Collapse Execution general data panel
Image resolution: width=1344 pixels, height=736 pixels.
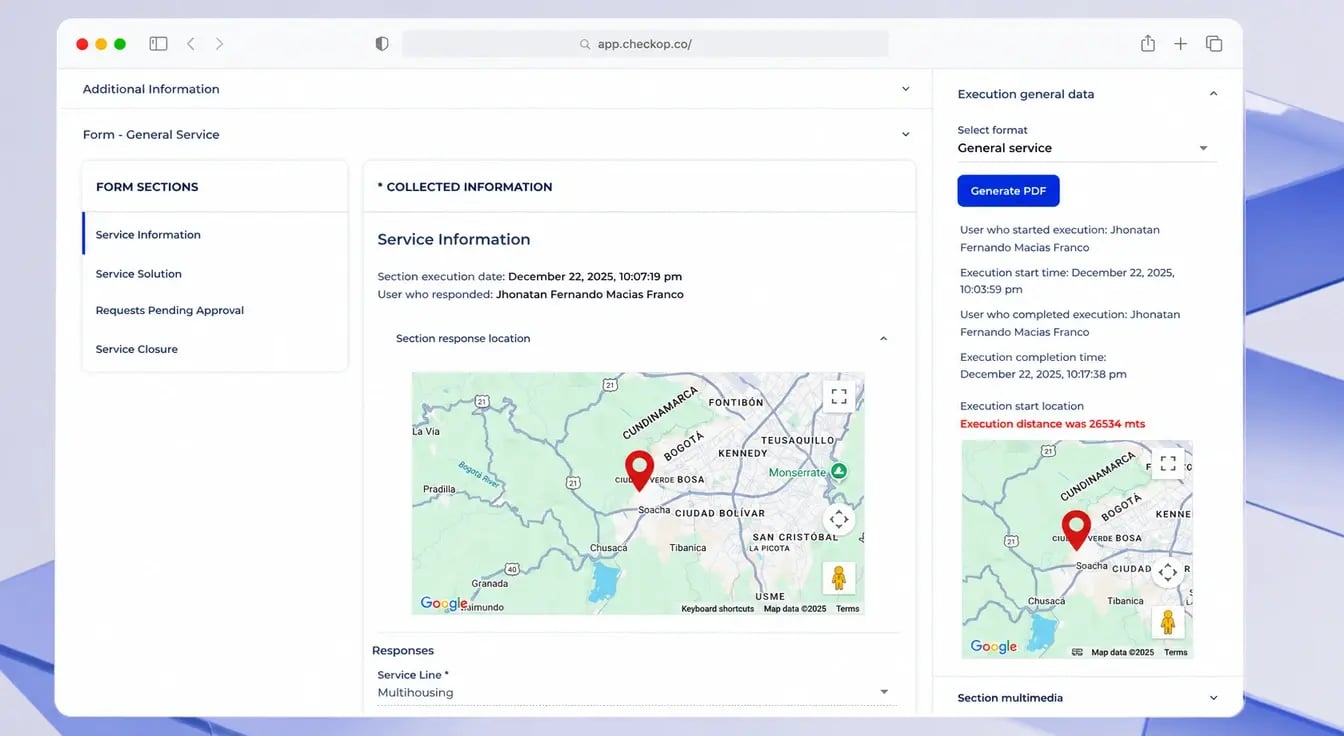pos(1213,94)
